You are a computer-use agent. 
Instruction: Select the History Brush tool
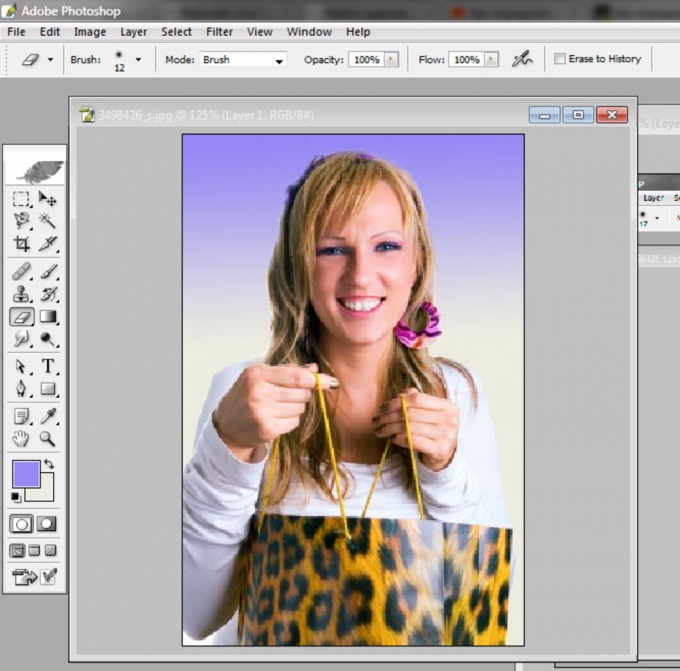49,294
